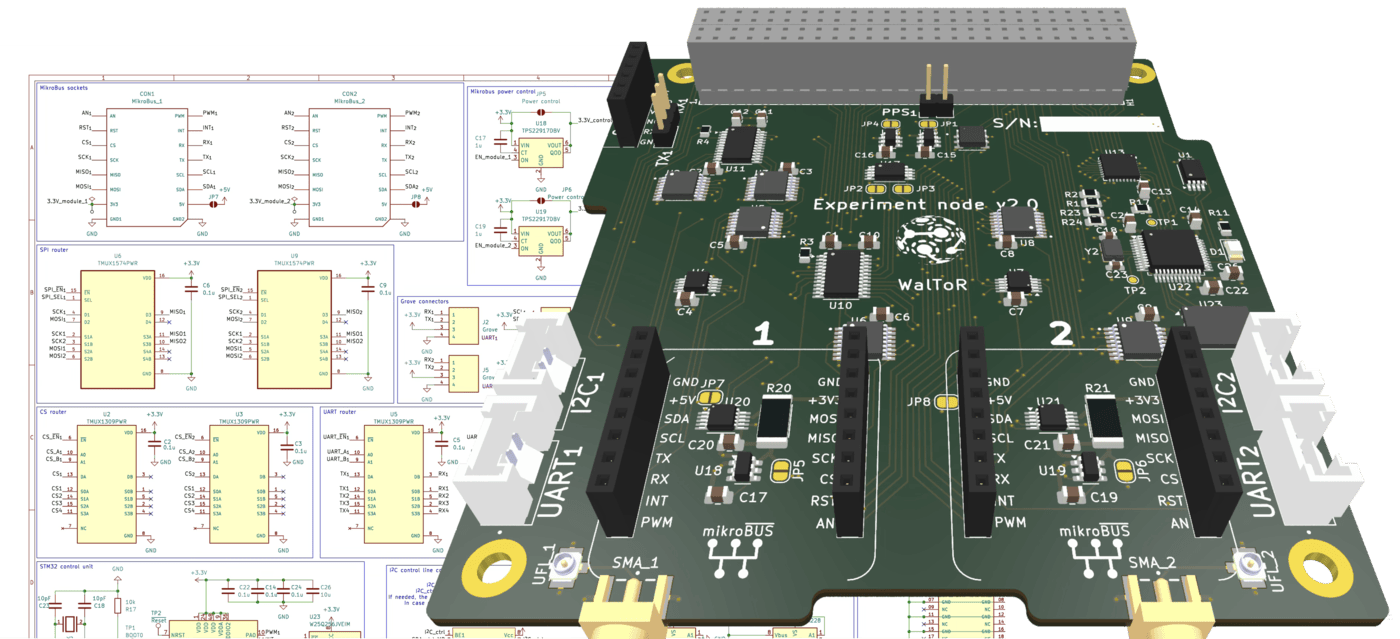Select the U18 TPS22917DBV schematic symbol
This screenshot has height=639, width=1400.
[541, 153]
